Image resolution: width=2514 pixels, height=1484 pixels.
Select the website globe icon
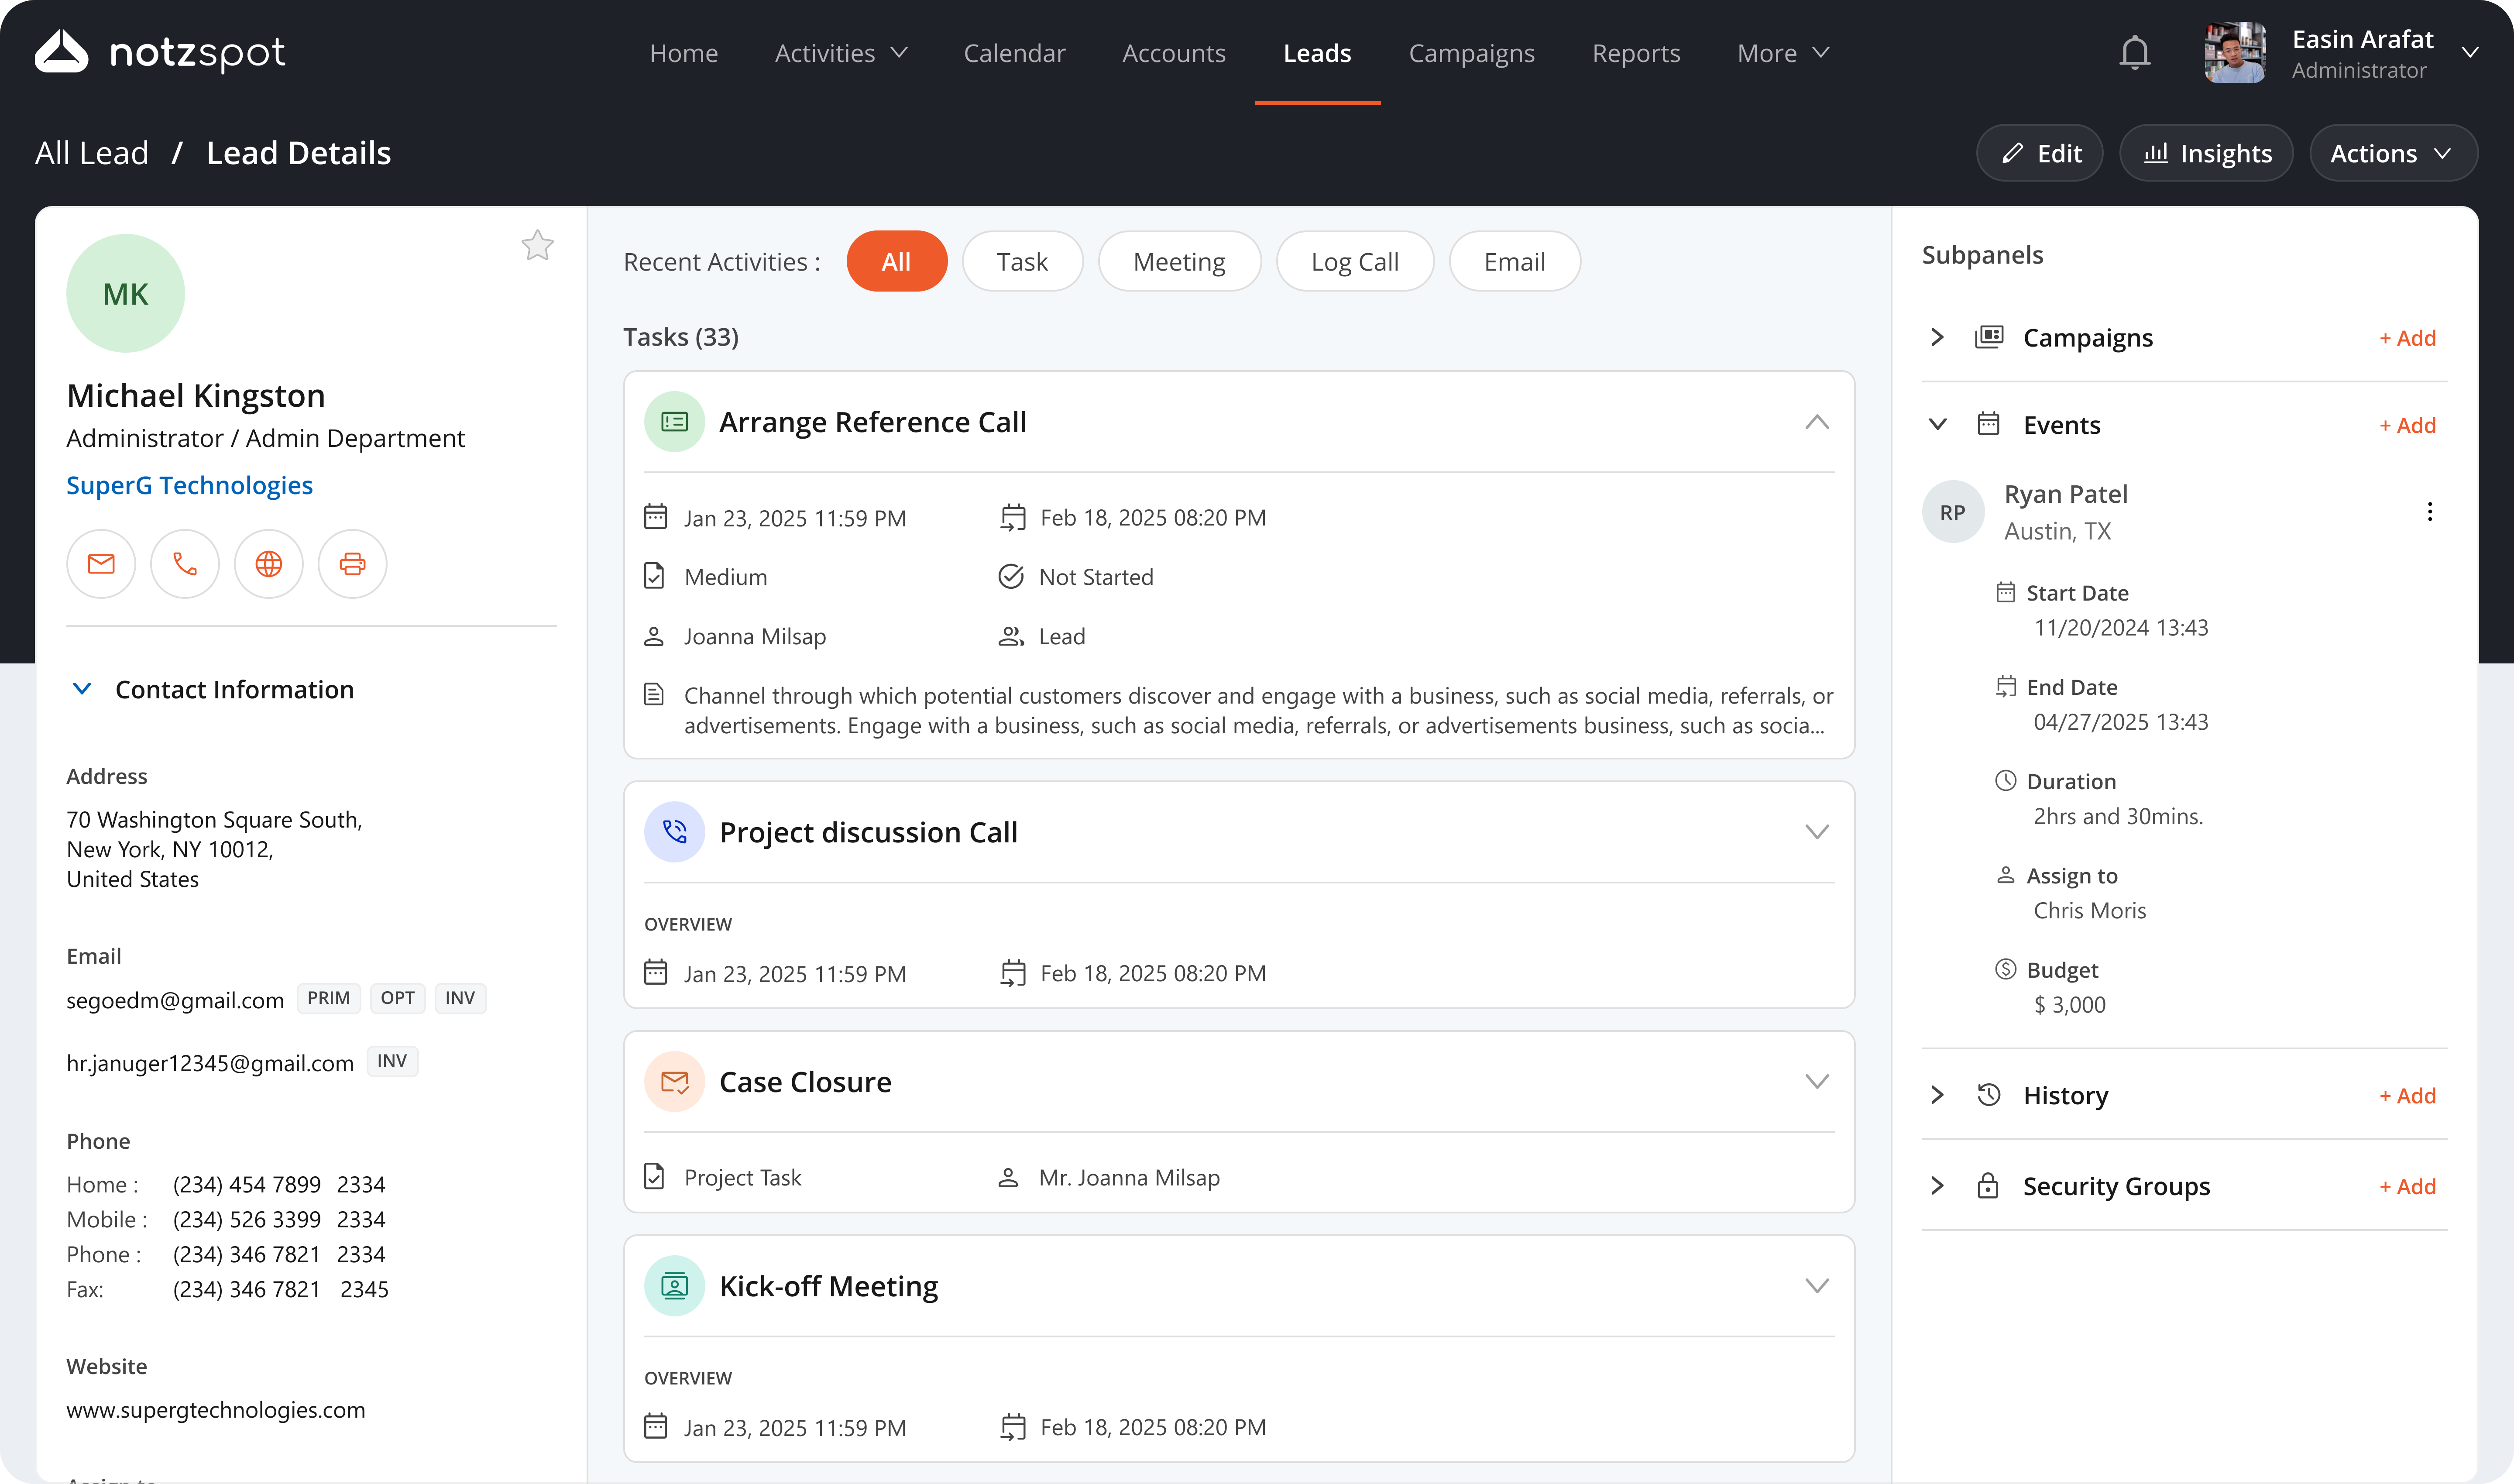(268, 563)
